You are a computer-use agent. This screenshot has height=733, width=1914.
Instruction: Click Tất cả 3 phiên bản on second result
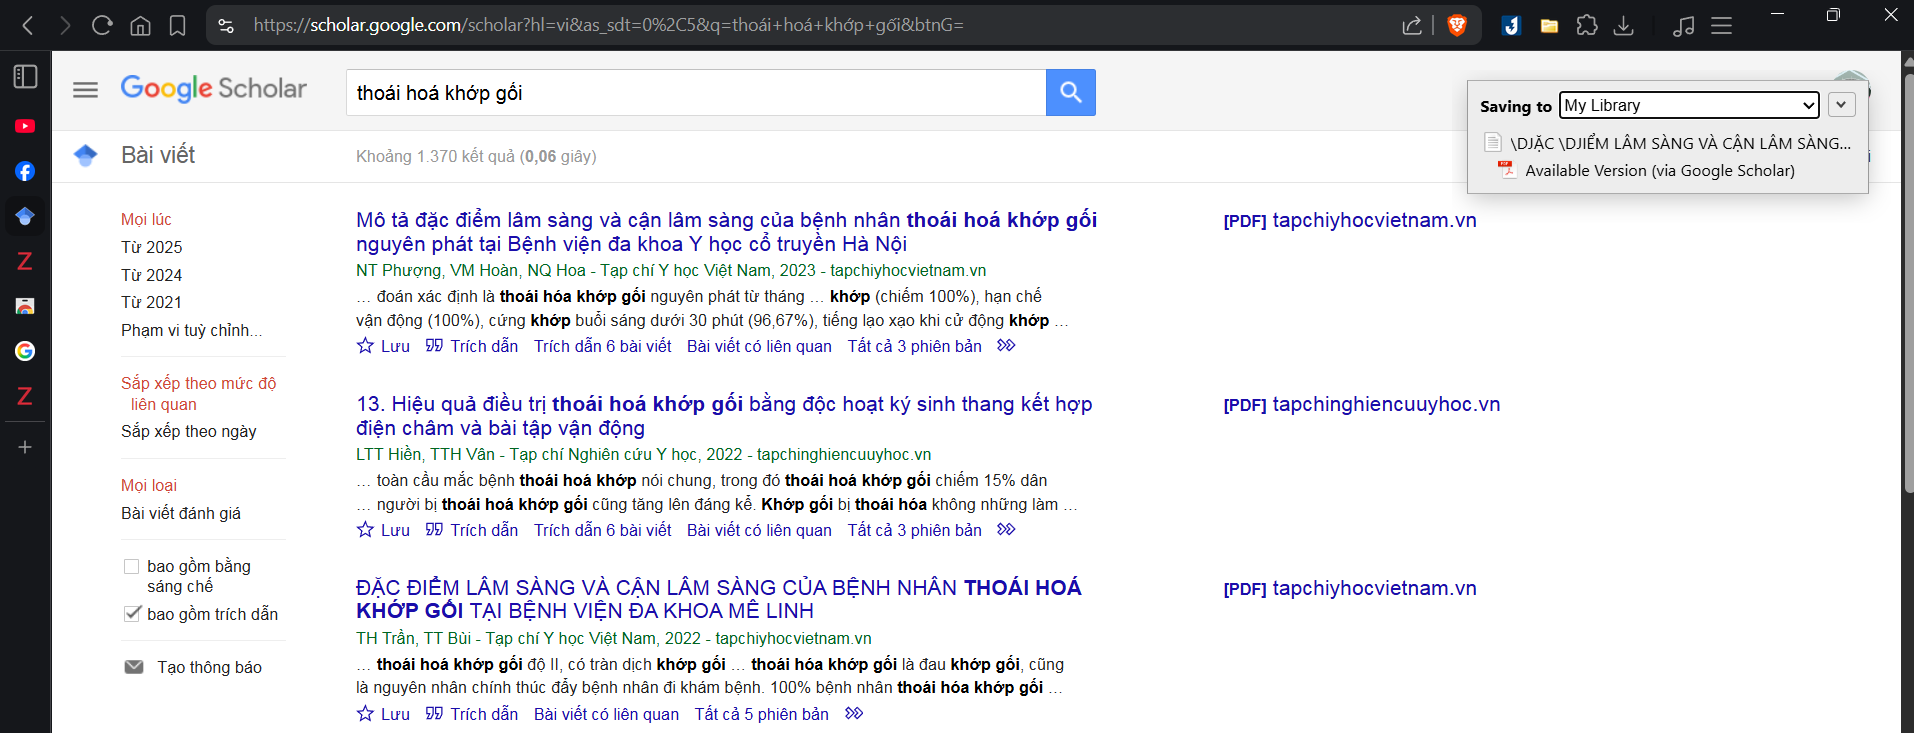pyautogui.click(x=915, y=530)
